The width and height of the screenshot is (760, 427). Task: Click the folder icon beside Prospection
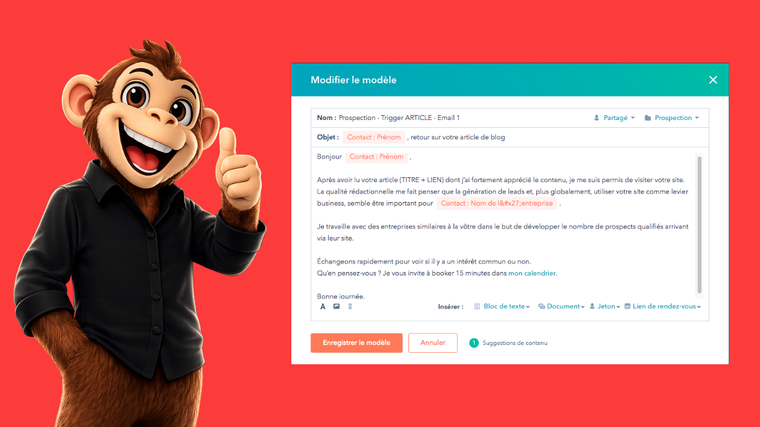(648, 118)
